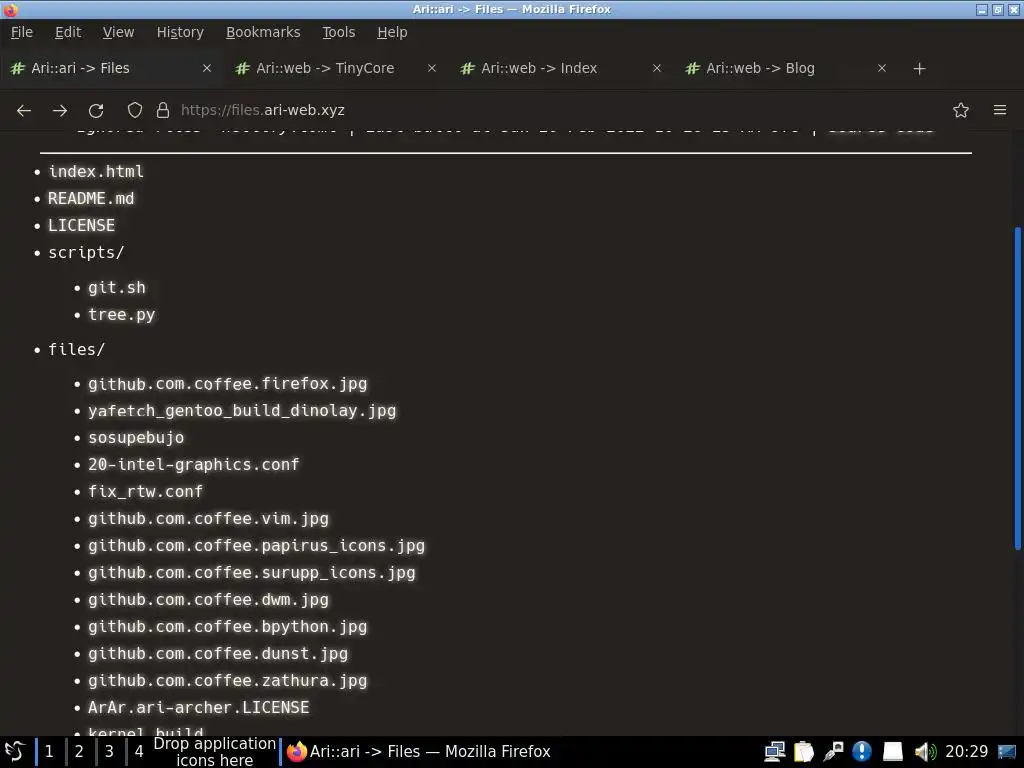Open the README.md link
Screen dimensions: 1024x768
tap(91, 199)
